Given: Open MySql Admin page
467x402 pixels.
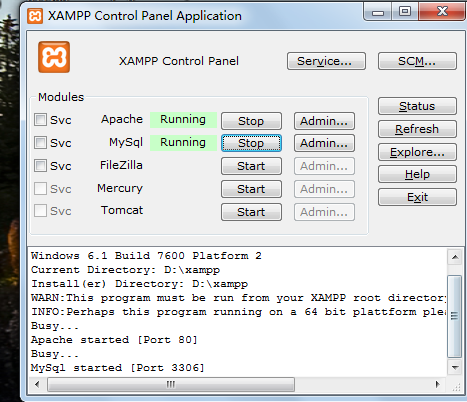Looking at the screenshot, I should [x=324, y=143].
